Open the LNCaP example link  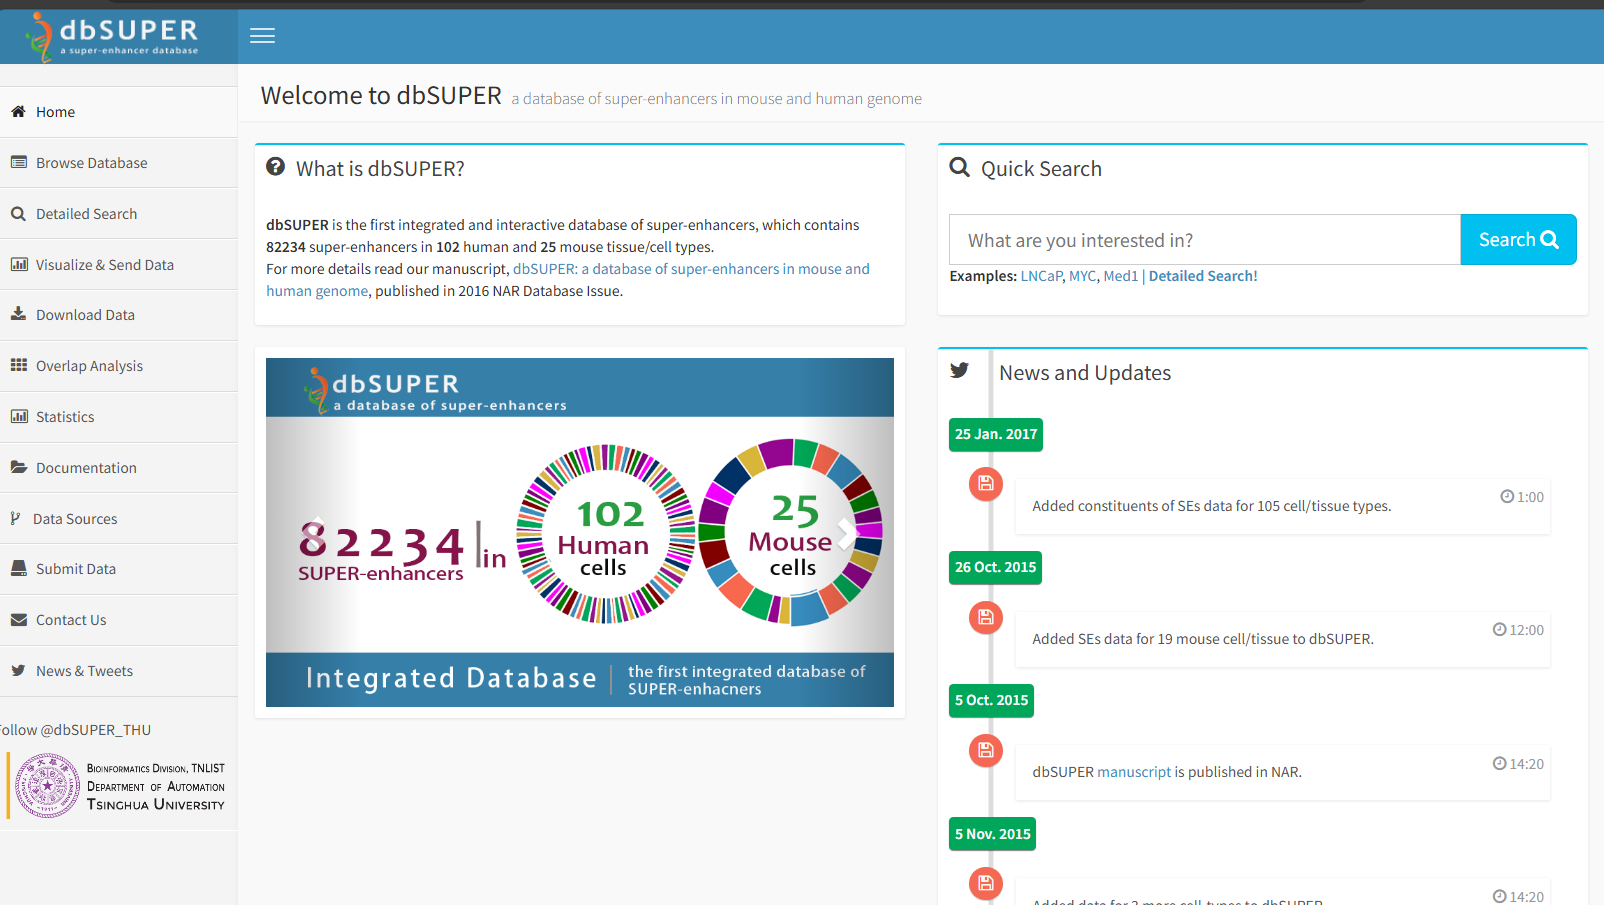(x=1041, y=276)
